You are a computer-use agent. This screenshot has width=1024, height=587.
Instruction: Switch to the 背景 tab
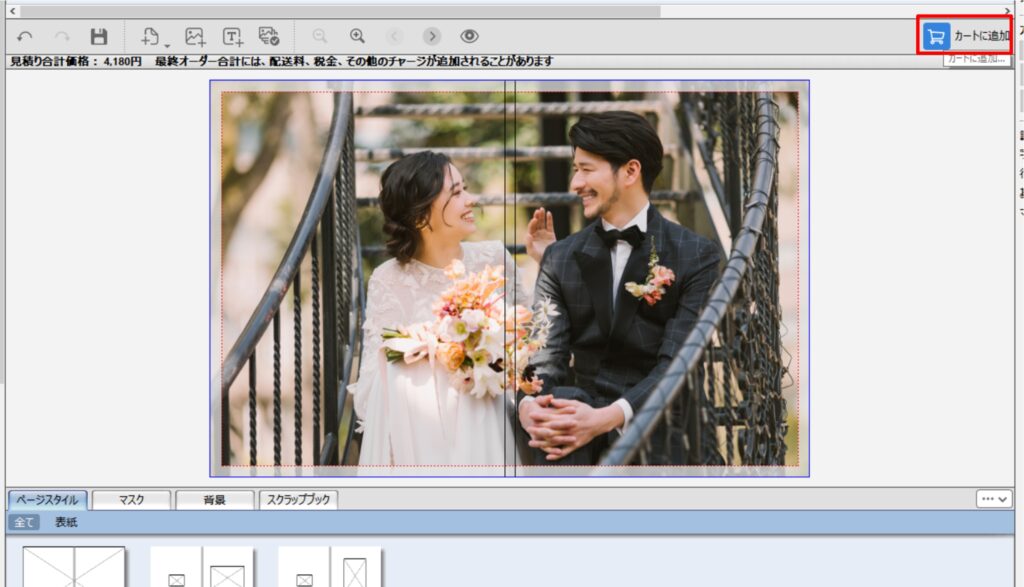click(x=214, y=500)
